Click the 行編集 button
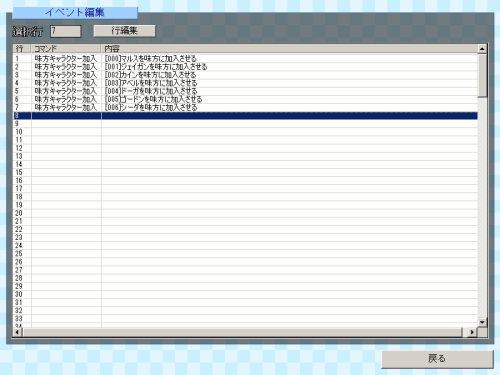This screenshot has height=375, width=500. [x=124, y=31]
